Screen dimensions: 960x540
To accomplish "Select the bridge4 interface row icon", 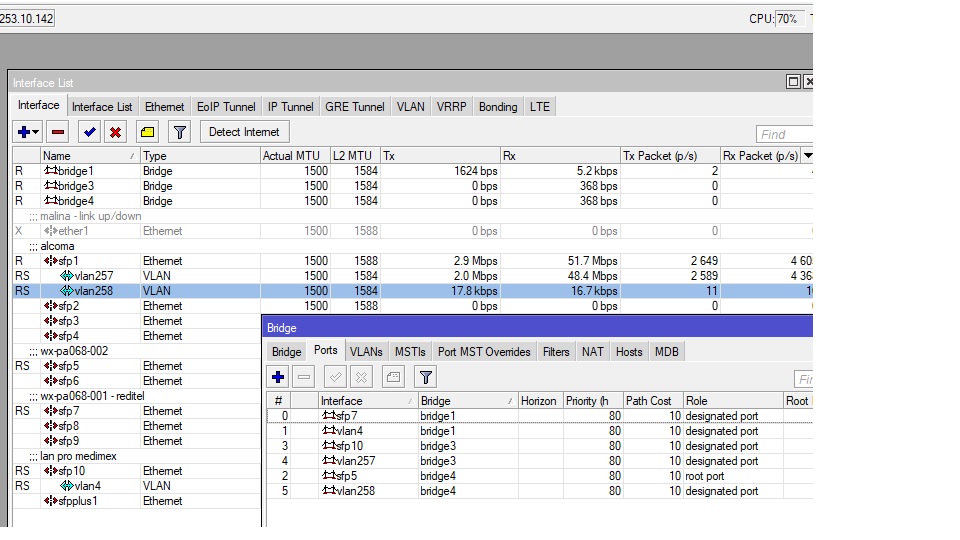I will pyautogui.click(x=51, y=201).
